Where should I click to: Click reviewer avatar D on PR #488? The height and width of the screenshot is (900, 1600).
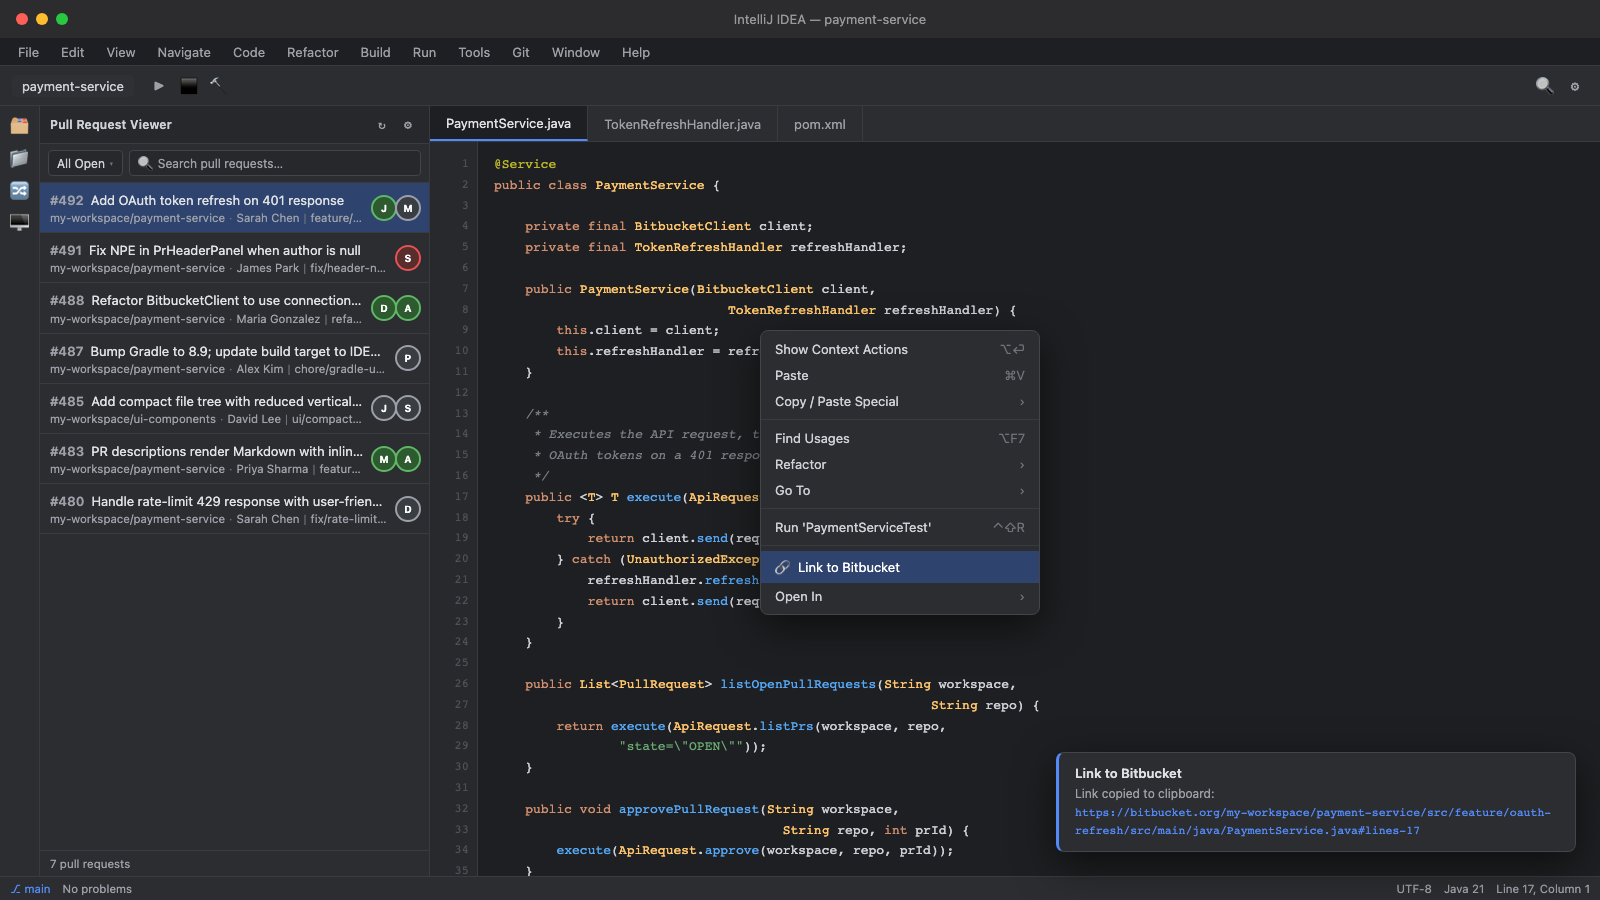(384, 308)
